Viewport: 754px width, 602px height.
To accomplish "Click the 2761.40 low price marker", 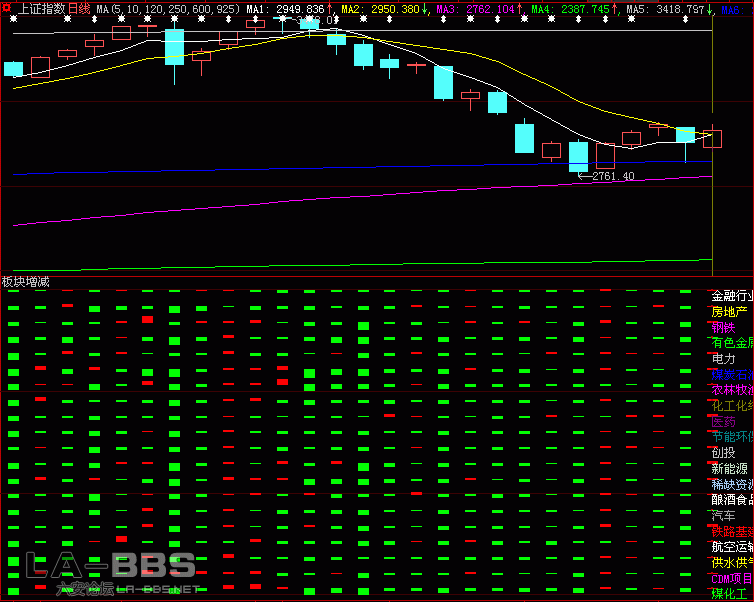I will point(612,176).
